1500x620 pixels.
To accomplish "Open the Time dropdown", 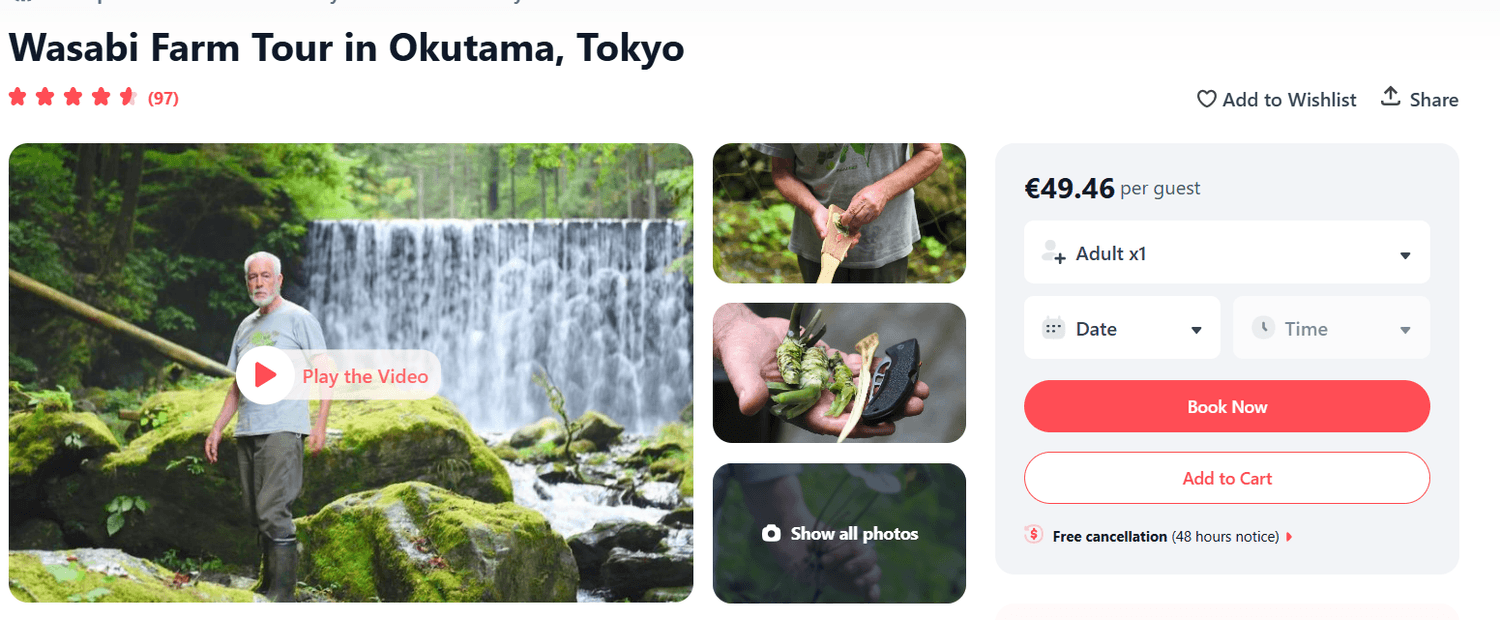I will [x=1404, y=330].
